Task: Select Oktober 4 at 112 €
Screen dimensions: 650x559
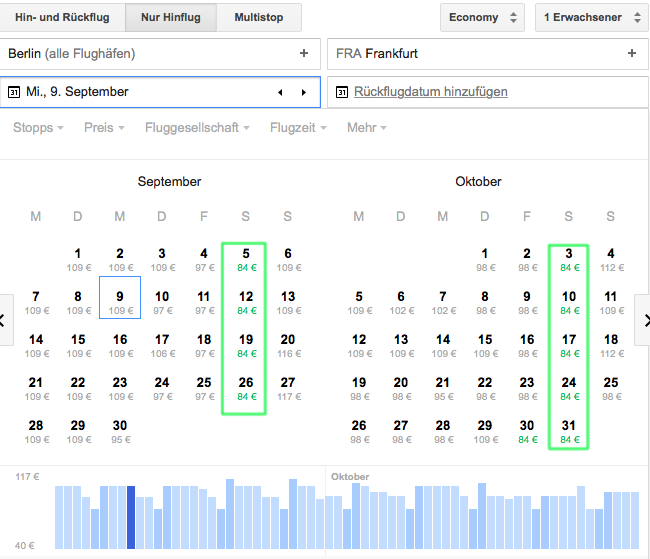Action: pyautogui.click(x=611, y=260)
